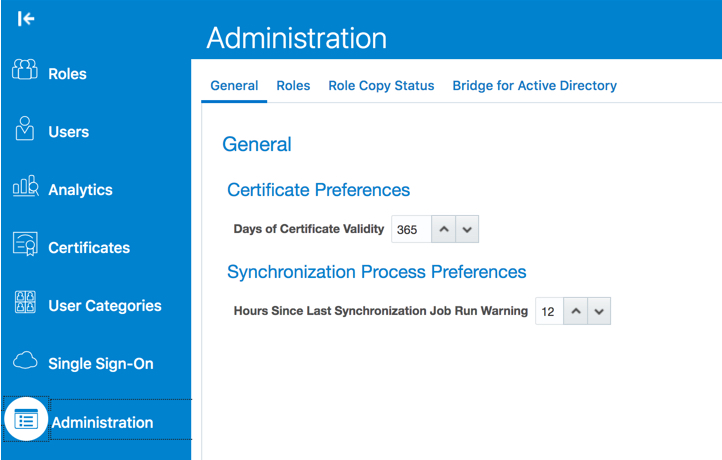Click the User Categories icon
This screenshot has height=460, width=722.
click(x=25, y=303)
